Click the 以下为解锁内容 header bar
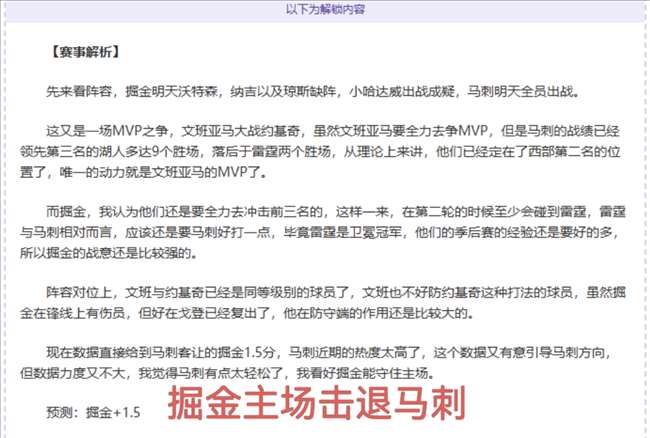 coord(325,10)
